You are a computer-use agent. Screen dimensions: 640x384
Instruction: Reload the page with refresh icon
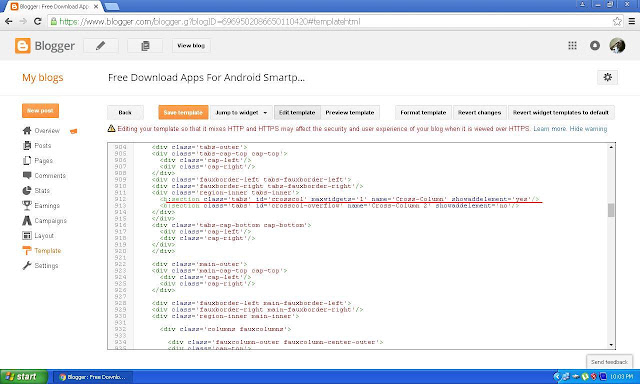[x=38, y=21]
